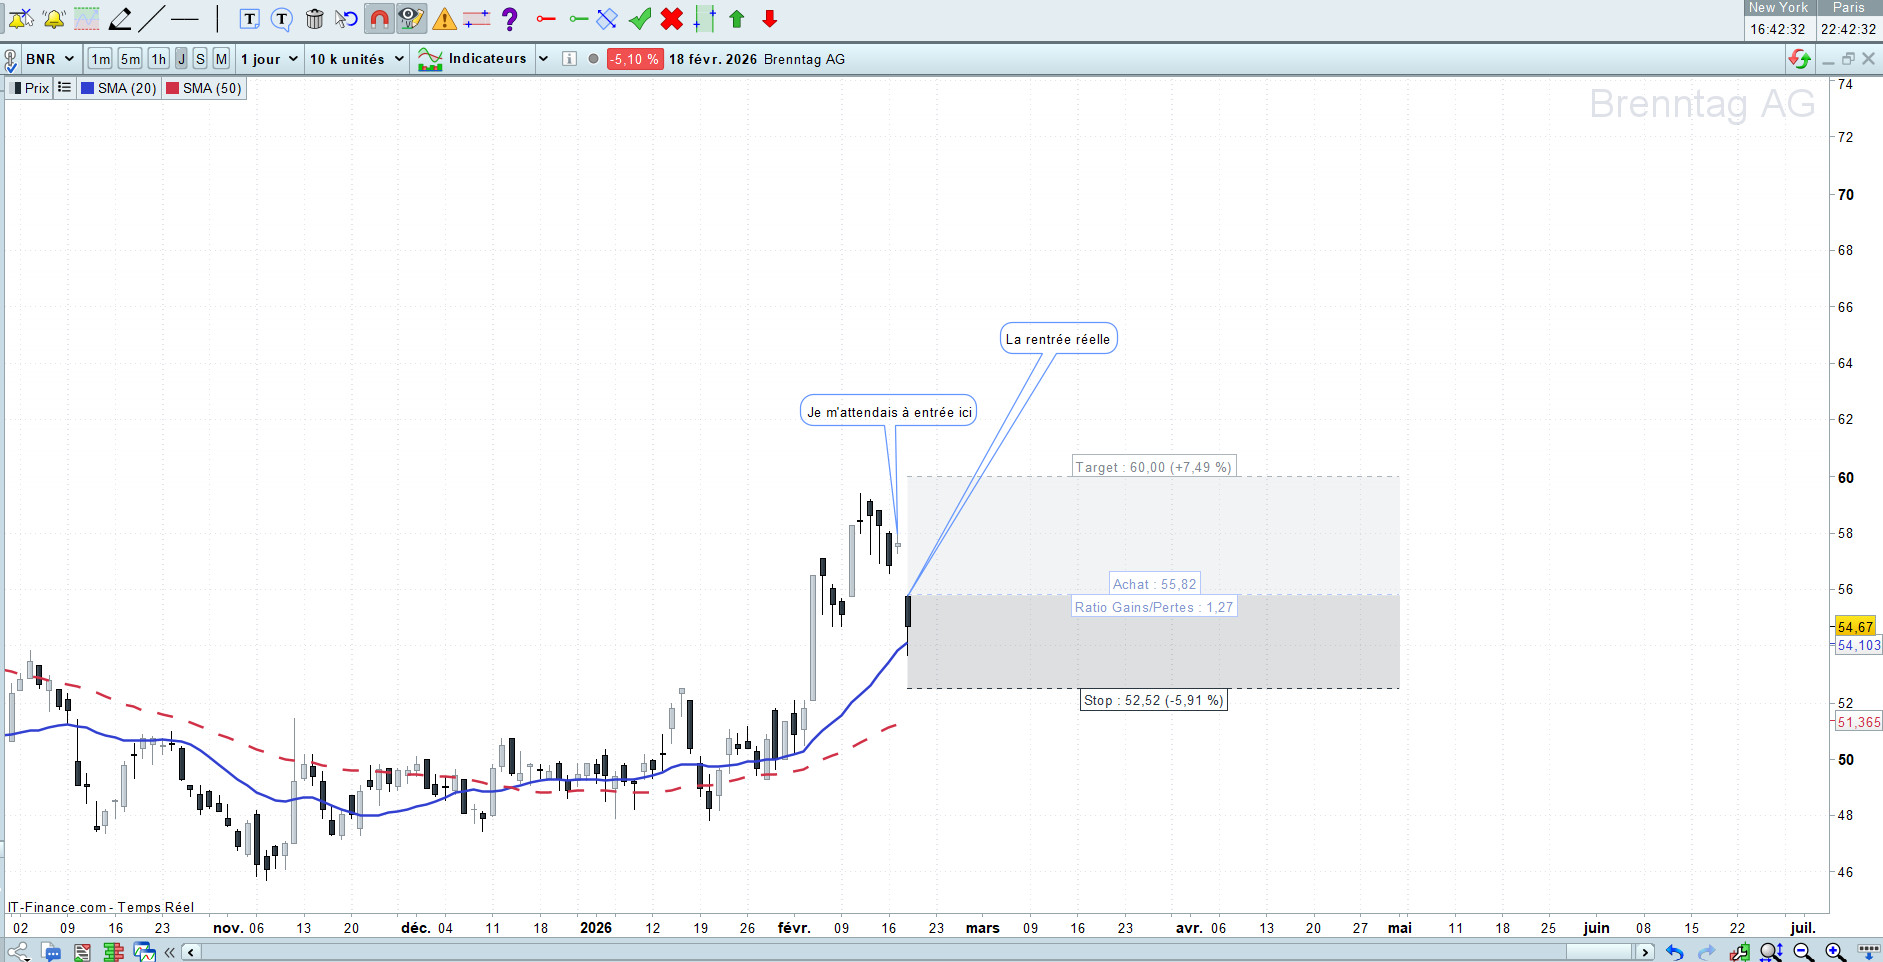Select the red stop order line tool
Image resolution: width=1883 pixels, height=962 pixels.
(x=546, y=18)
